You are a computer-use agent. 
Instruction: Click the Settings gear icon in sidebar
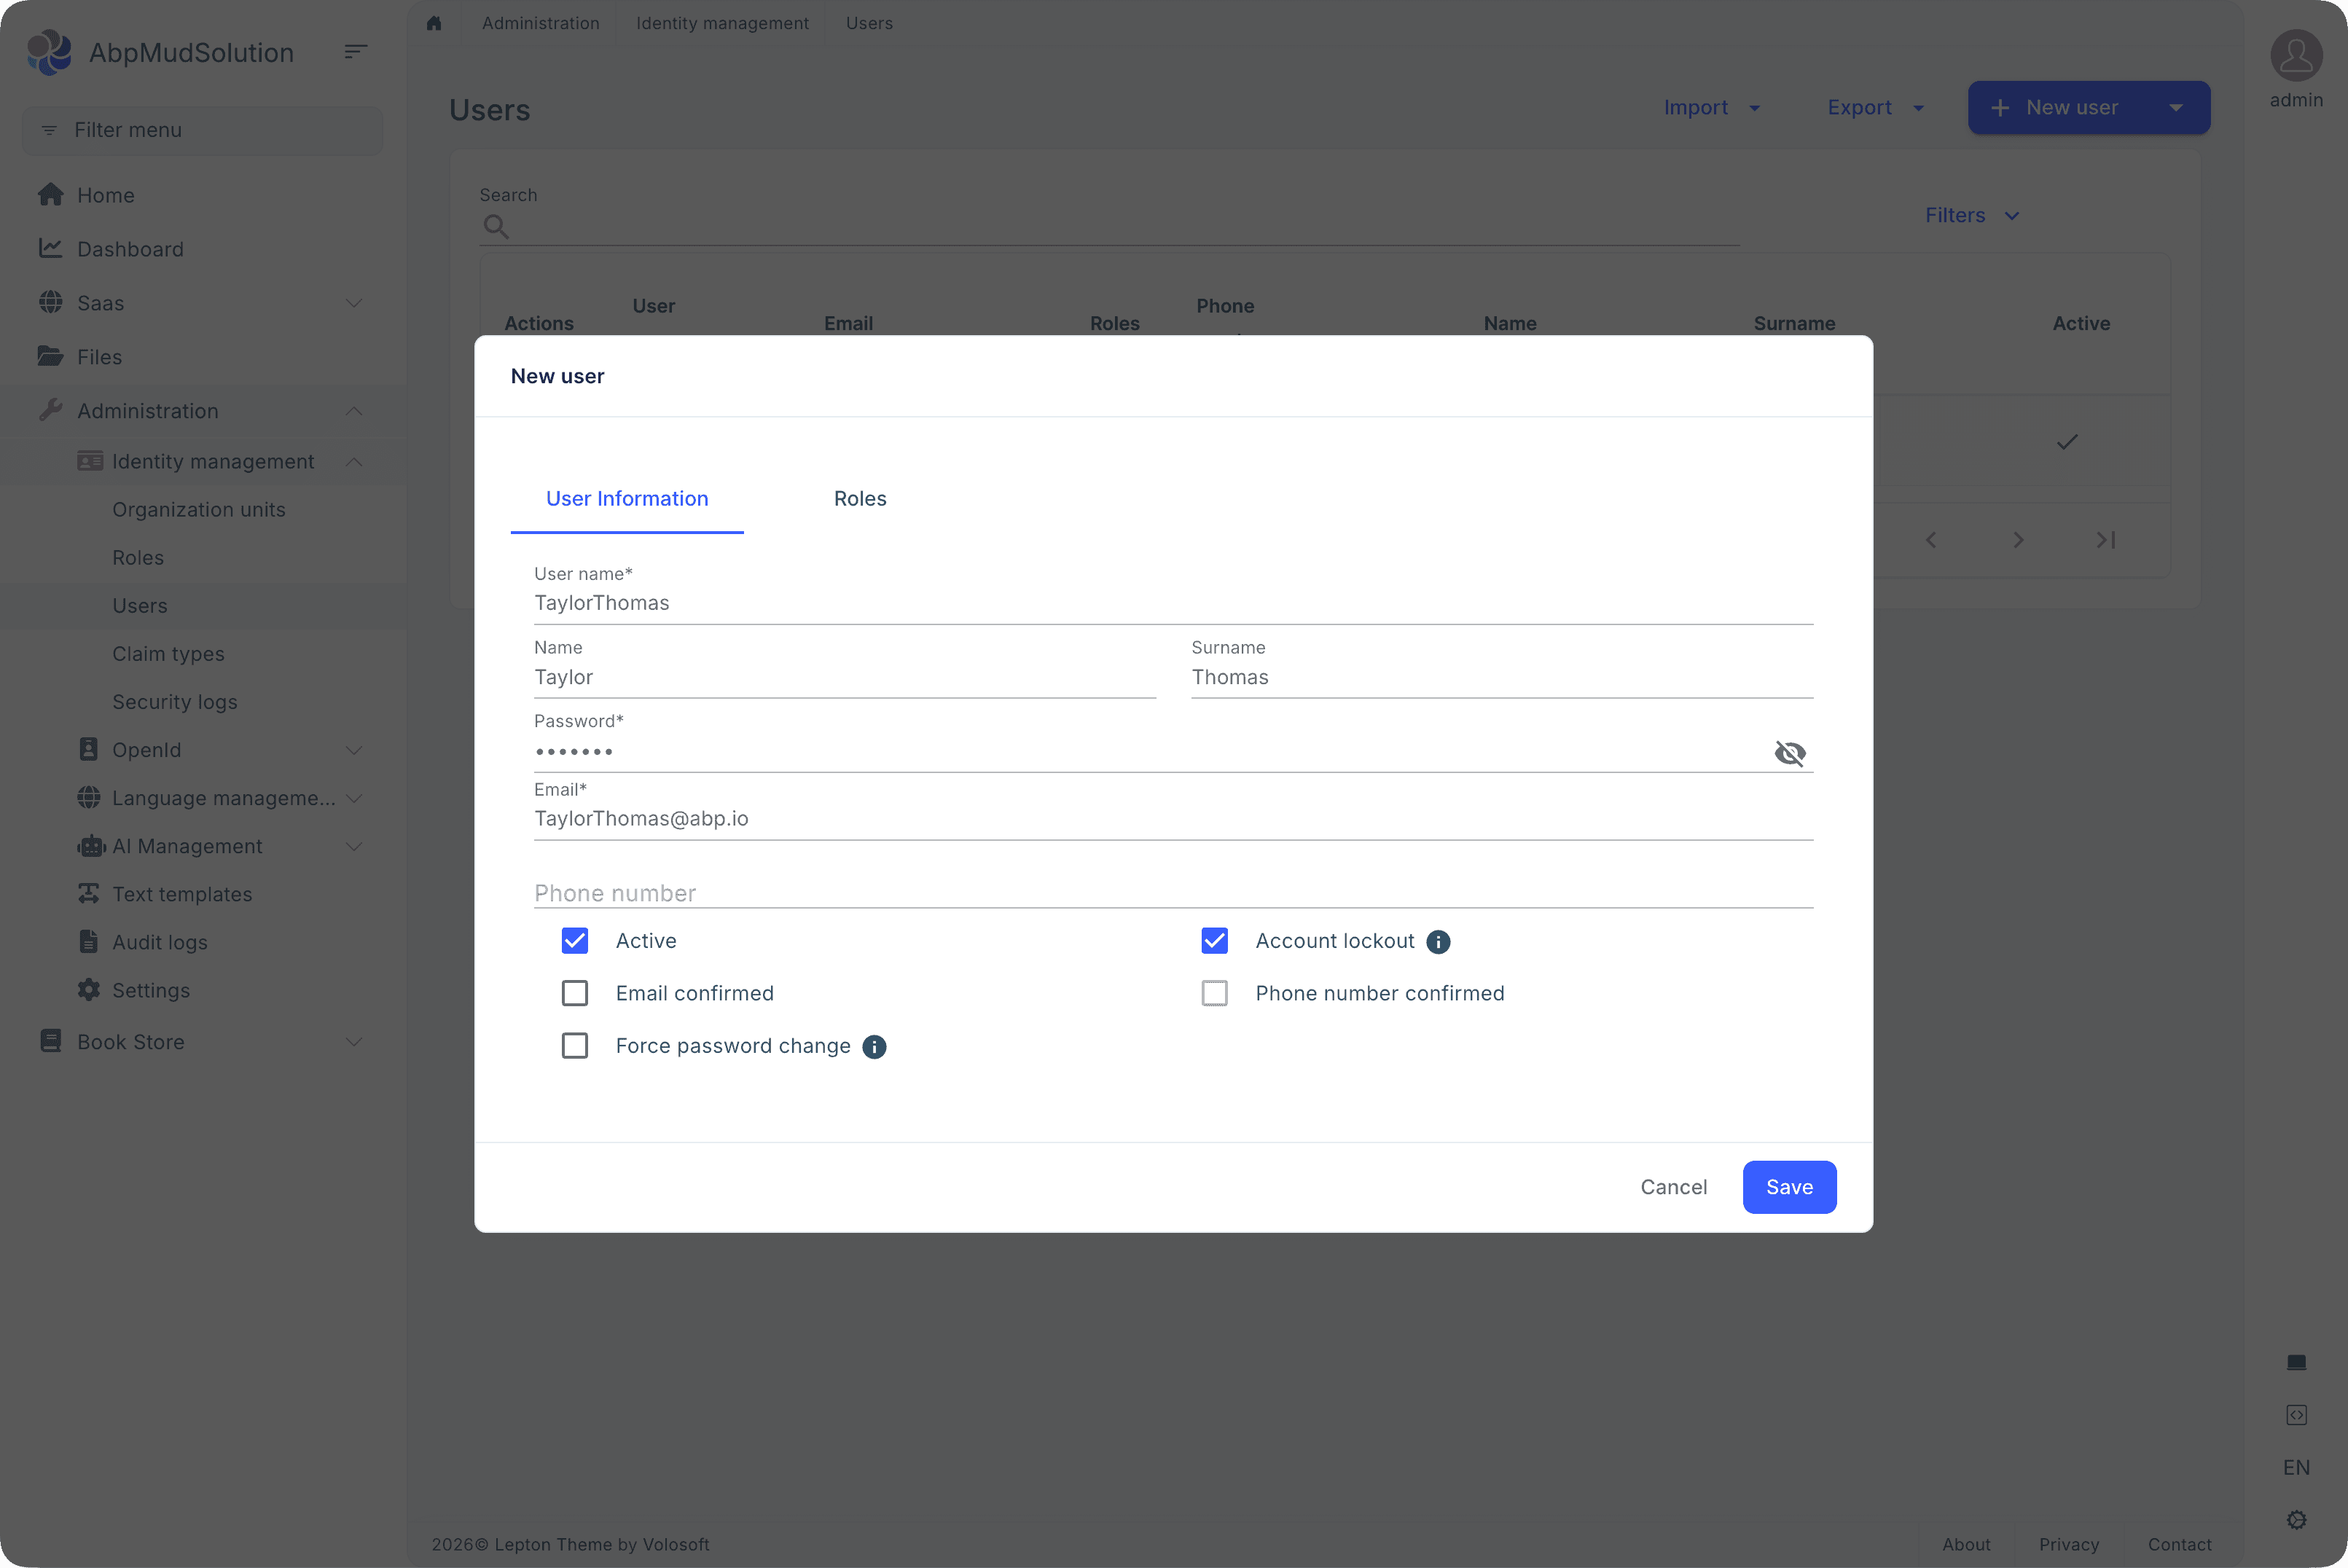(89, 990)
